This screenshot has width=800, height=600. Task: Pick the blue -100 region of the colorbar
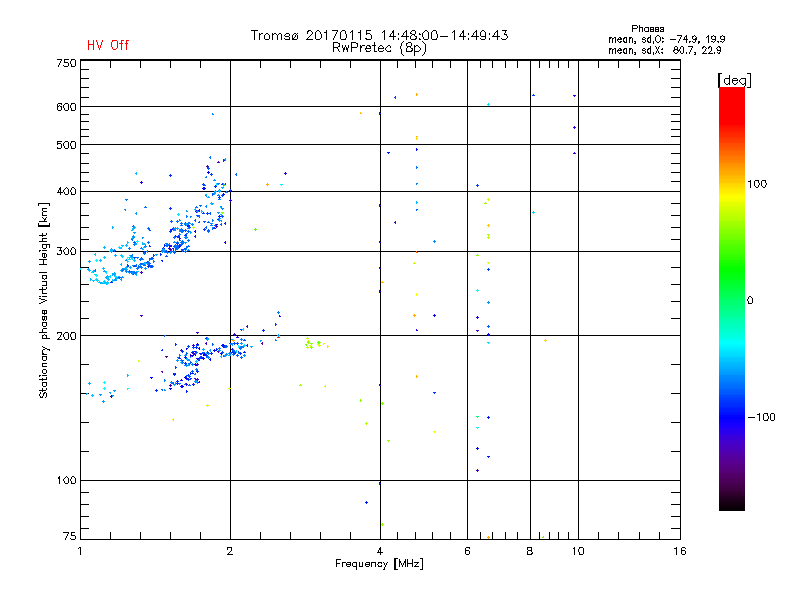click(732, 416)
